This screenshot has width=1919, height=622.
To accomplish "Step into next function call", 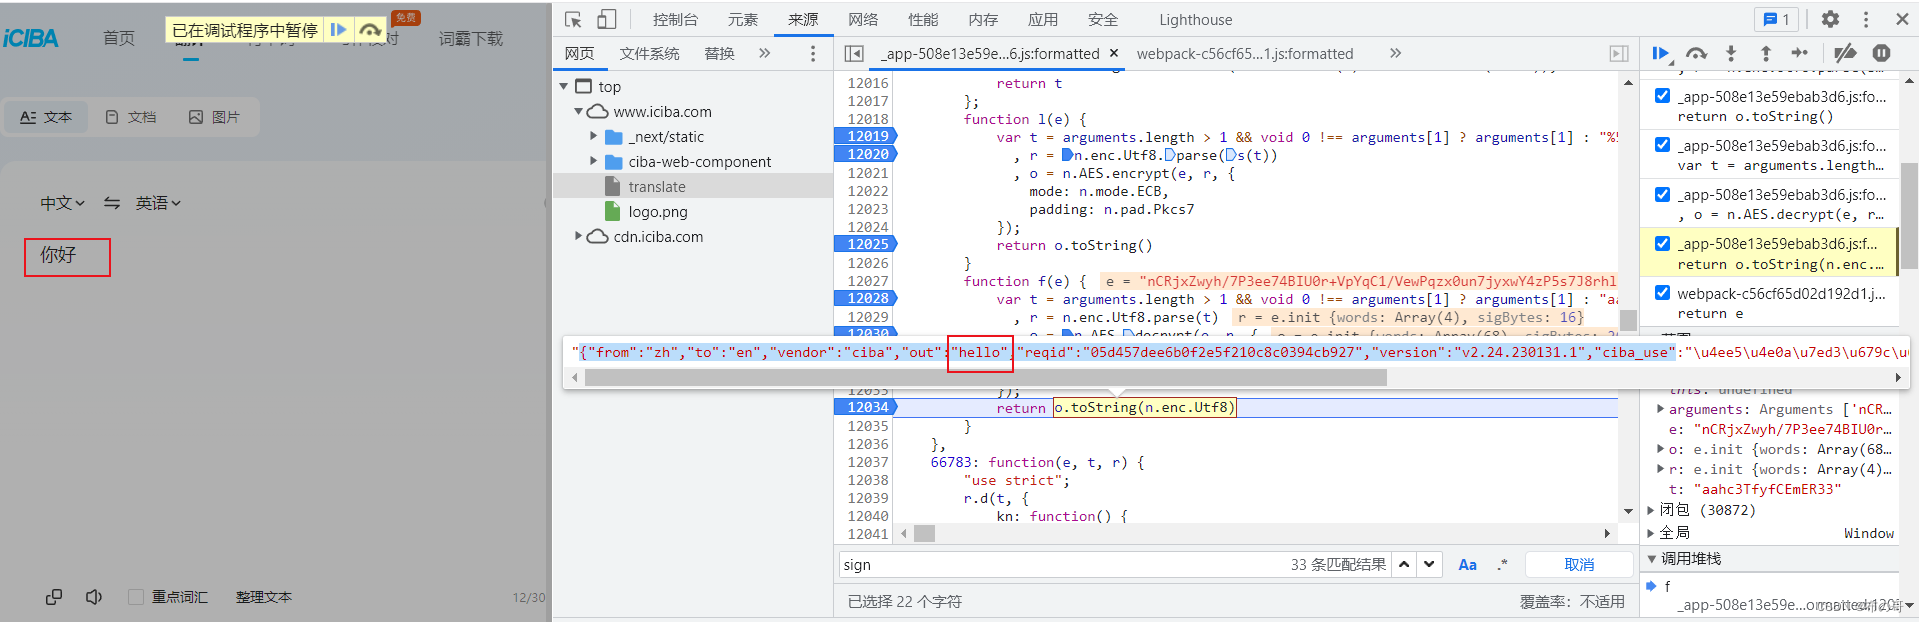I will point(1731,53).
